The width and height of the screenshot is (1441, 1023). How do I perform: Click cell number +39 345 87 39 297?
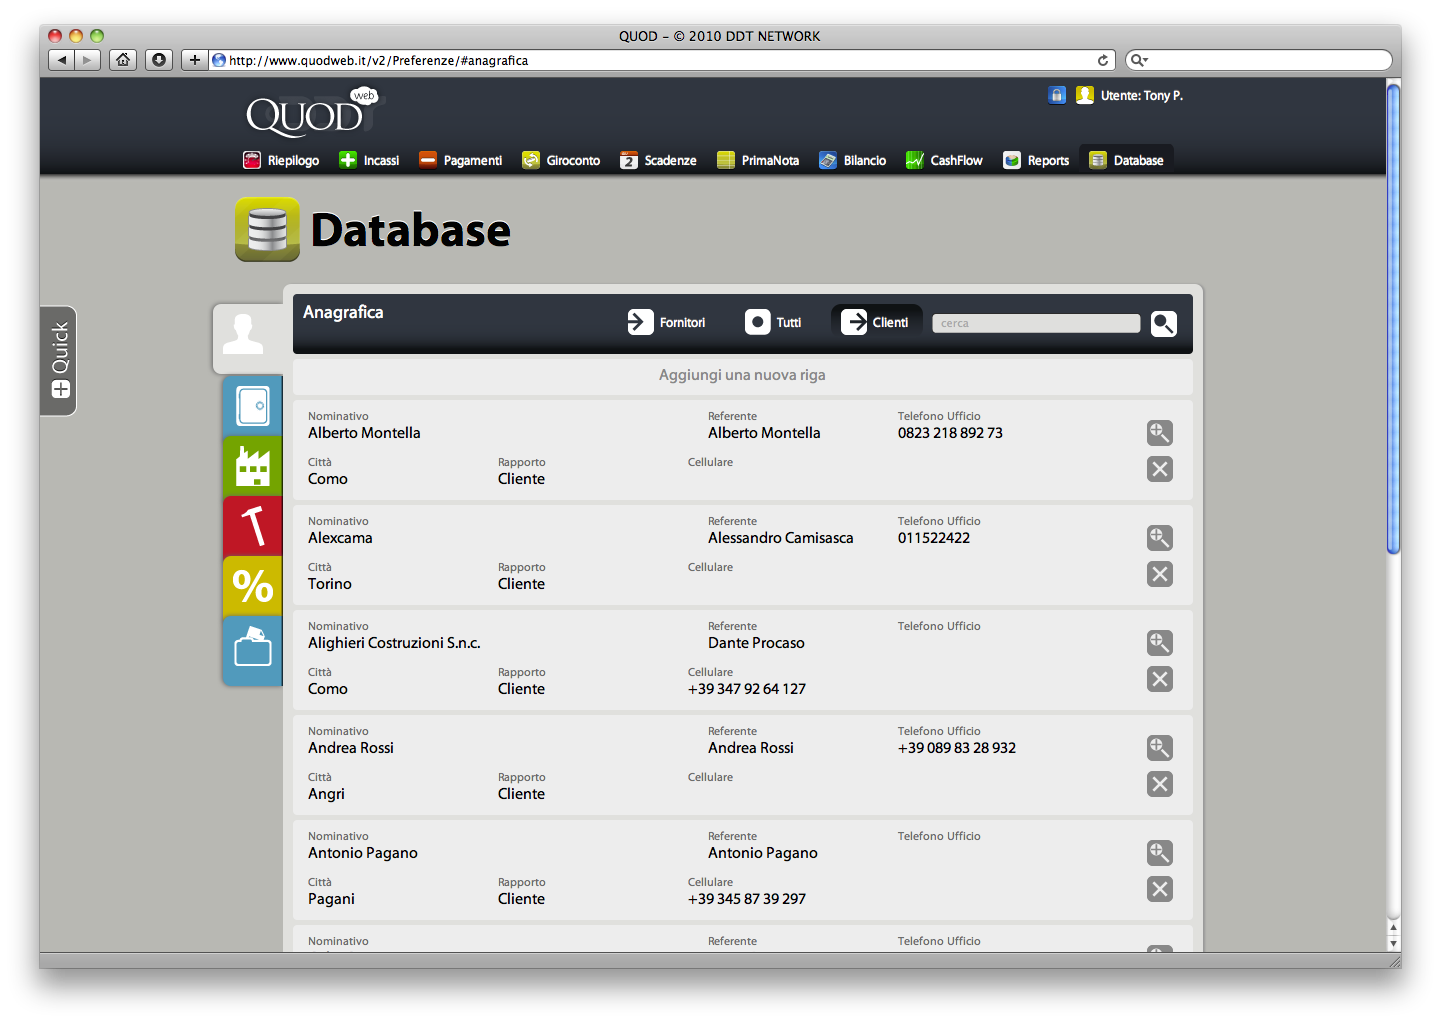click(x=747, y=899)
